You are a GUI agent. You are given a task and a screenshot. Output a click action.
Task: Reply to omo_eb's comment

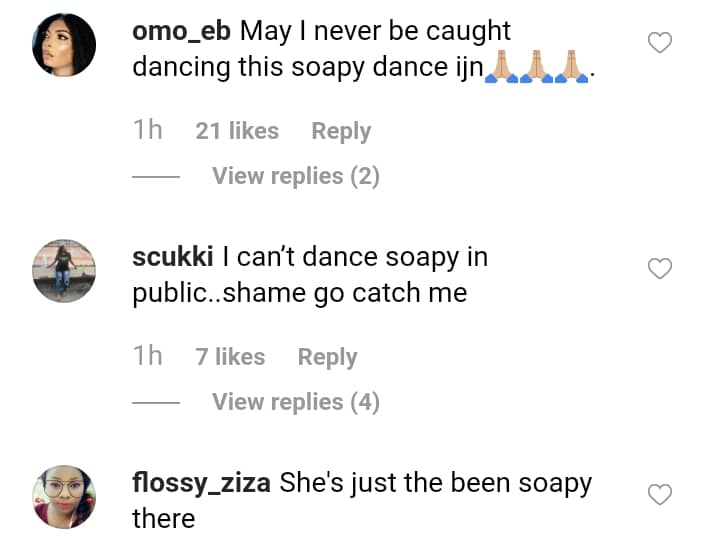pos(341,131)
